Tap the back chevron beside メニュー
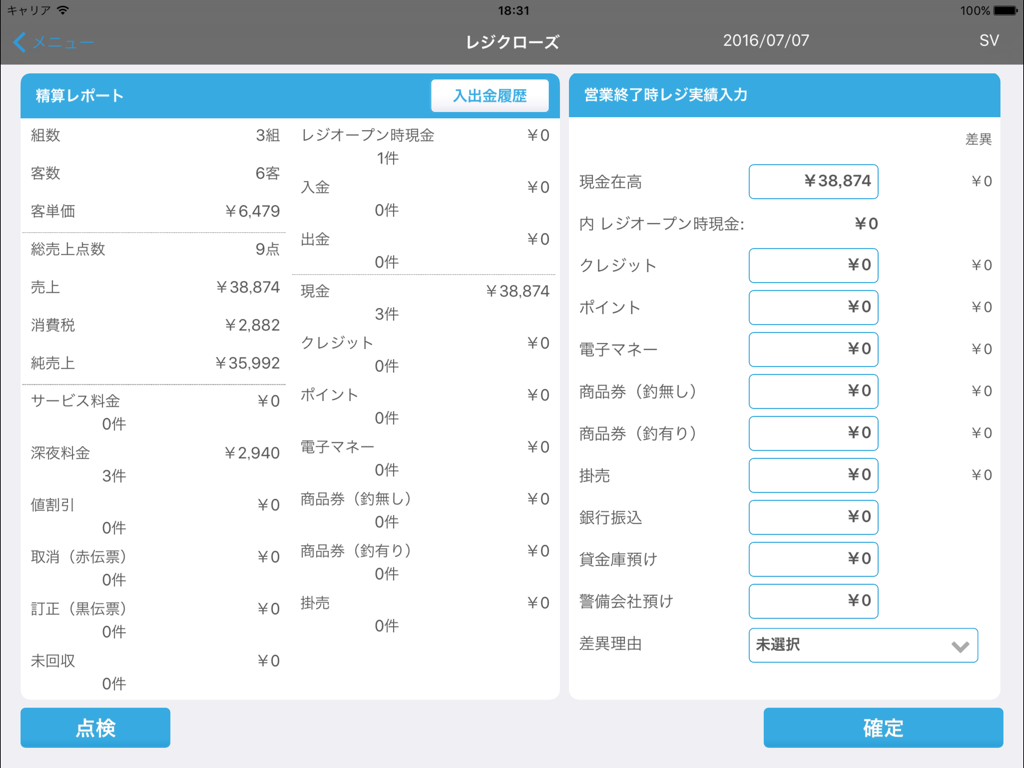 pos(20,42)
